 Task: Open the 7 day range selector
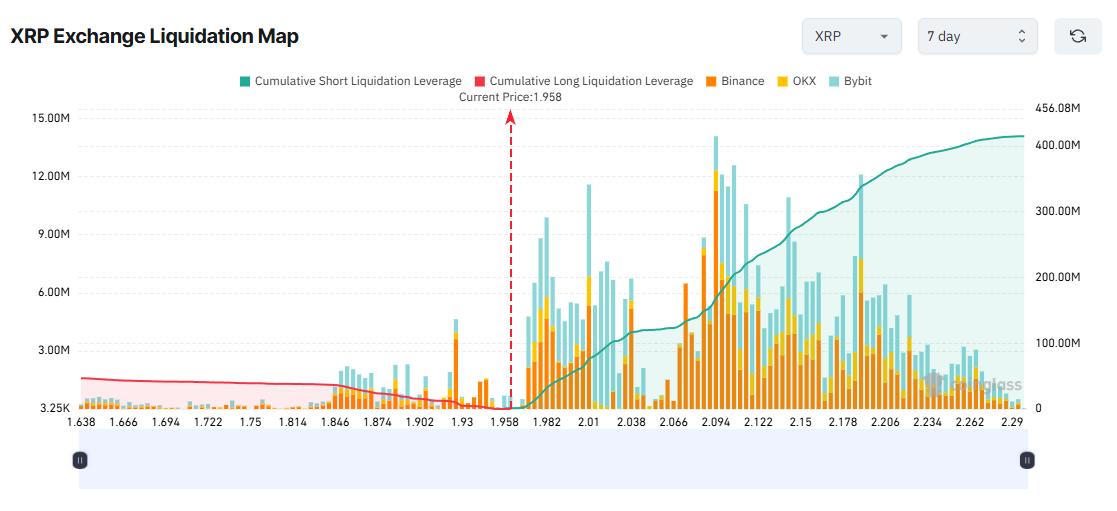[x=977, y=36]
